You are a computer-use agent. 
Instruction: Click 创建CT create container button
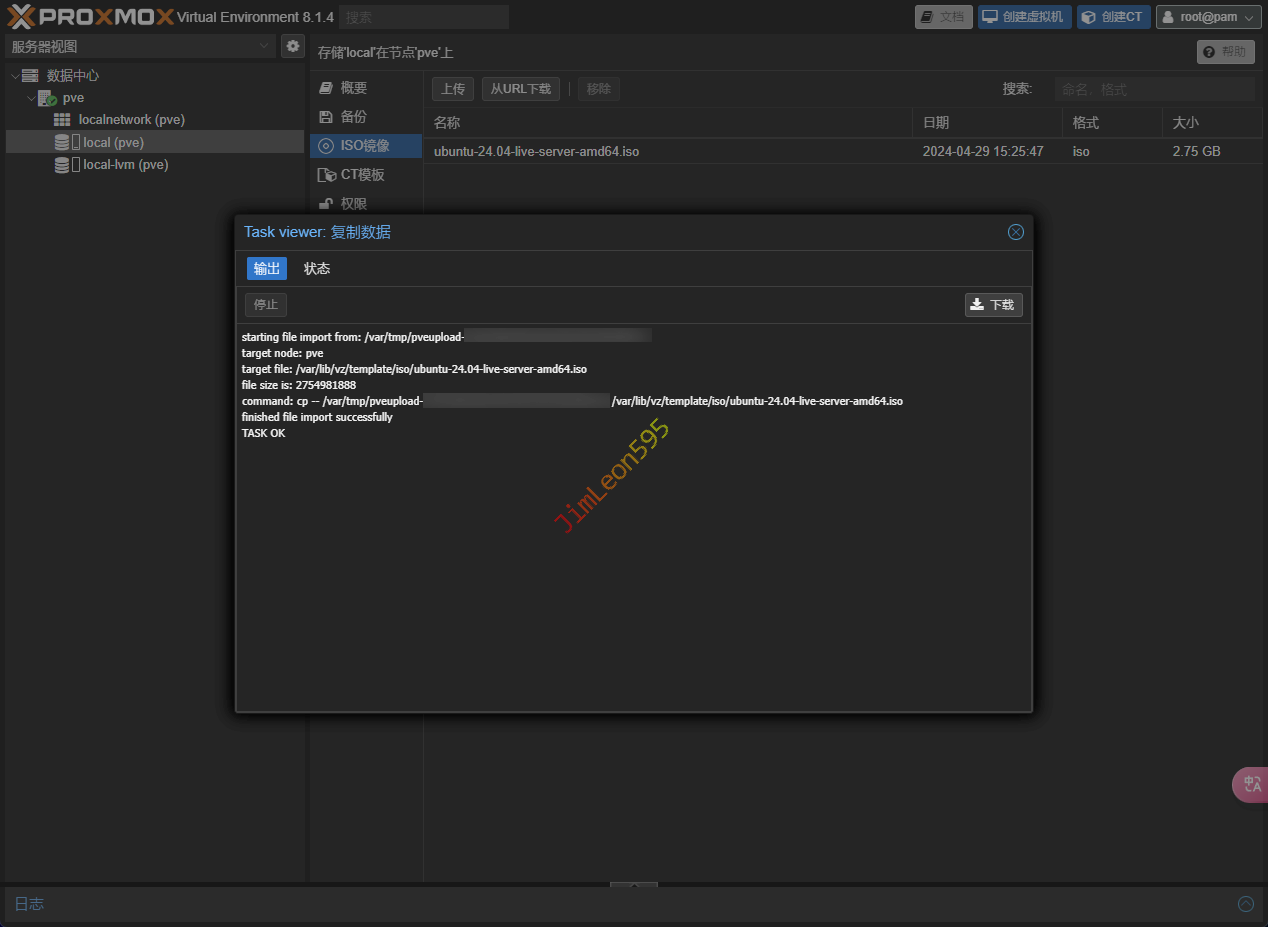coord(1113,17)
